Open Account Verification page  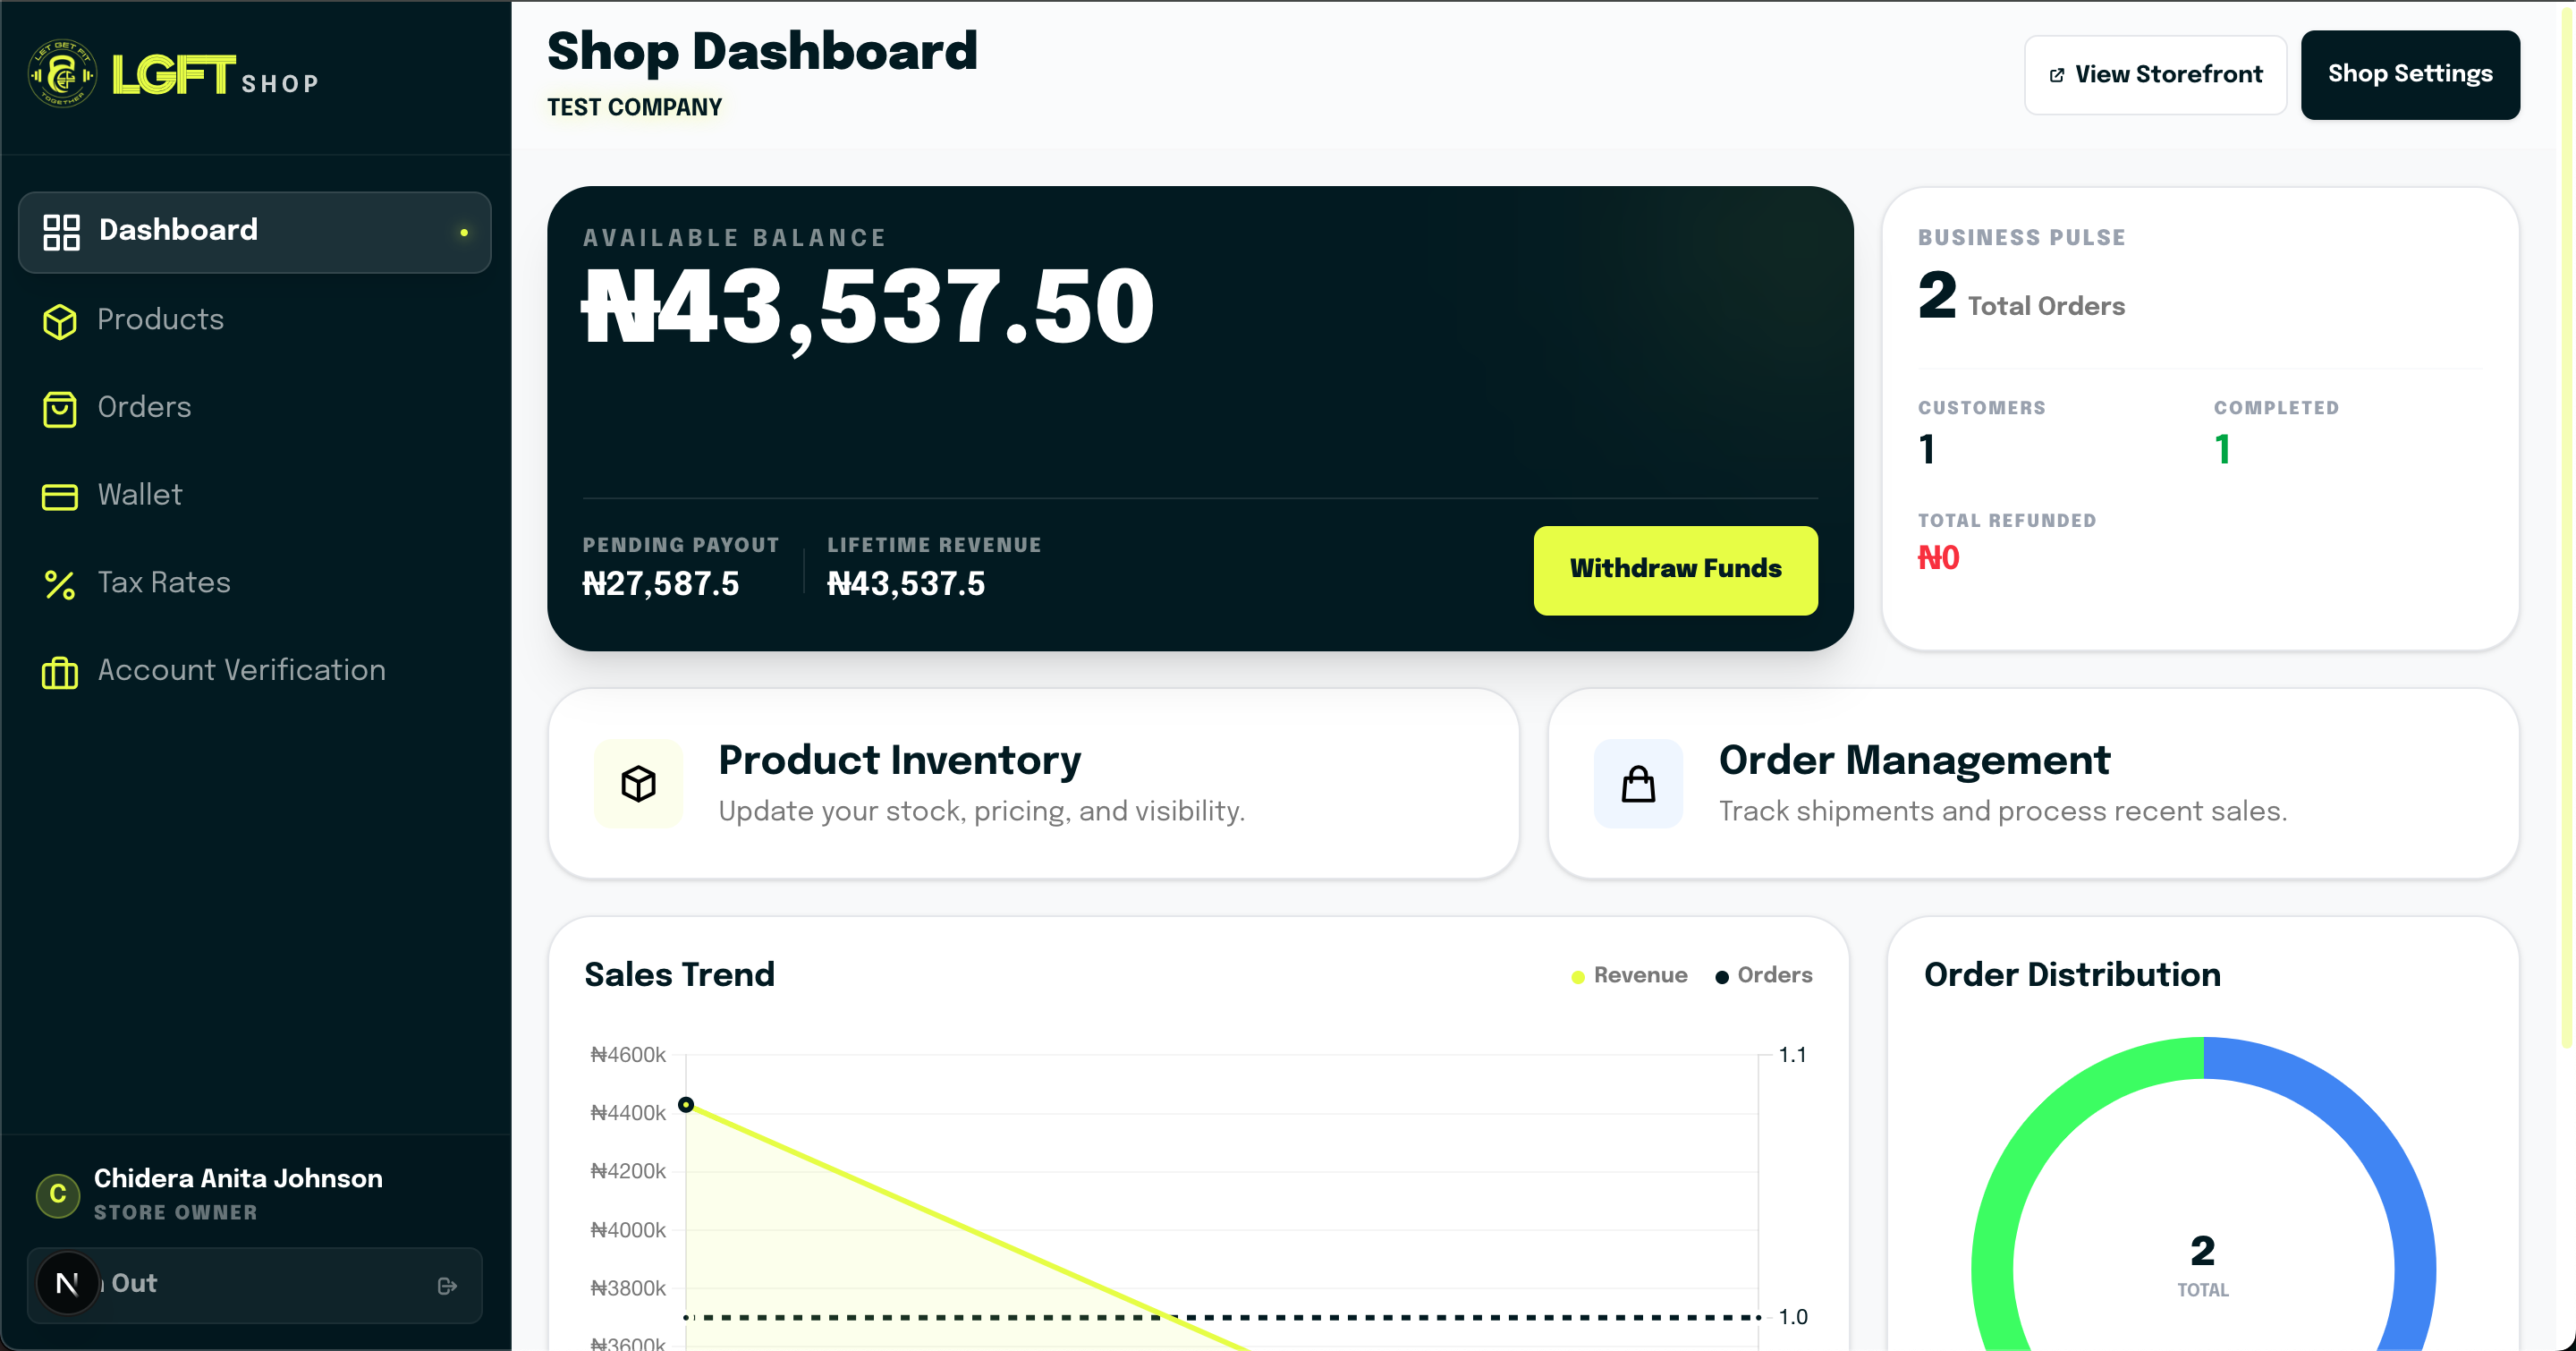coord(255,671)
